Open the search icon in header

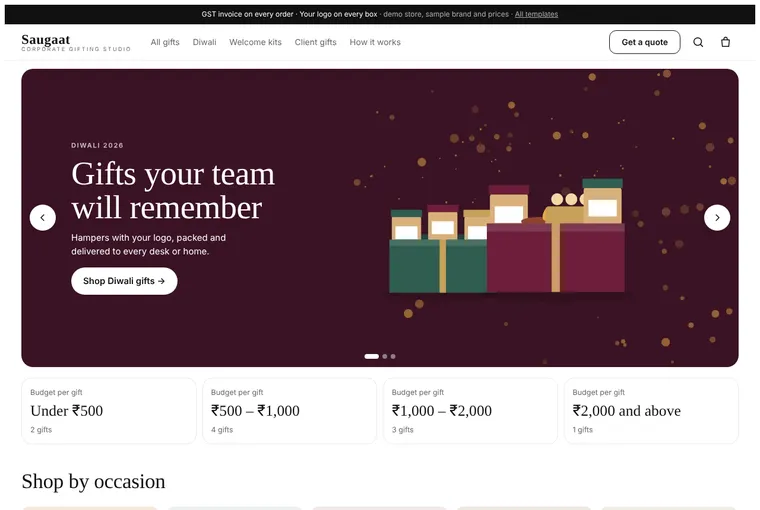tap(698, 42)
